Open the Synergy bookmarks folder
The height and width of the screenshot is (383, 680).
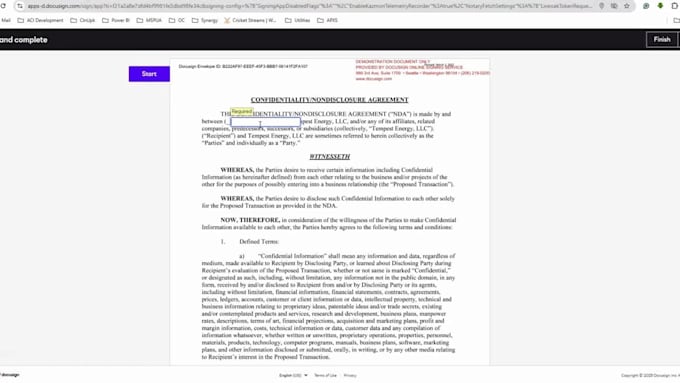[205, 20]
